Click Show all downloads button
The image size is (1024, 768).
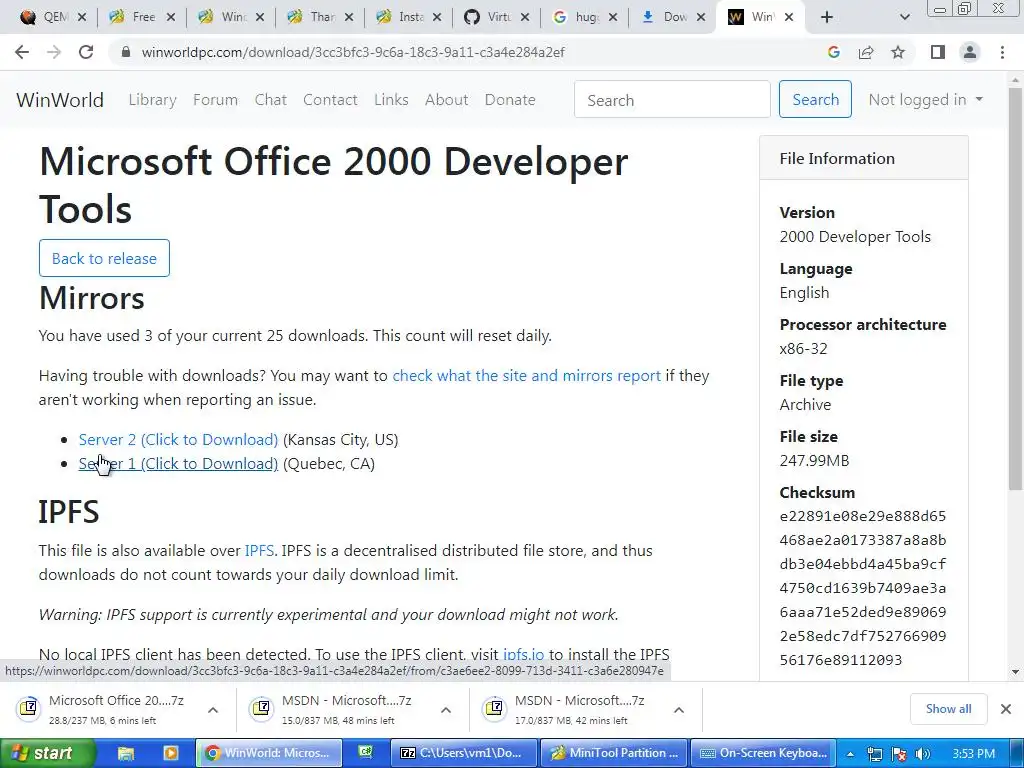point(948,709)
